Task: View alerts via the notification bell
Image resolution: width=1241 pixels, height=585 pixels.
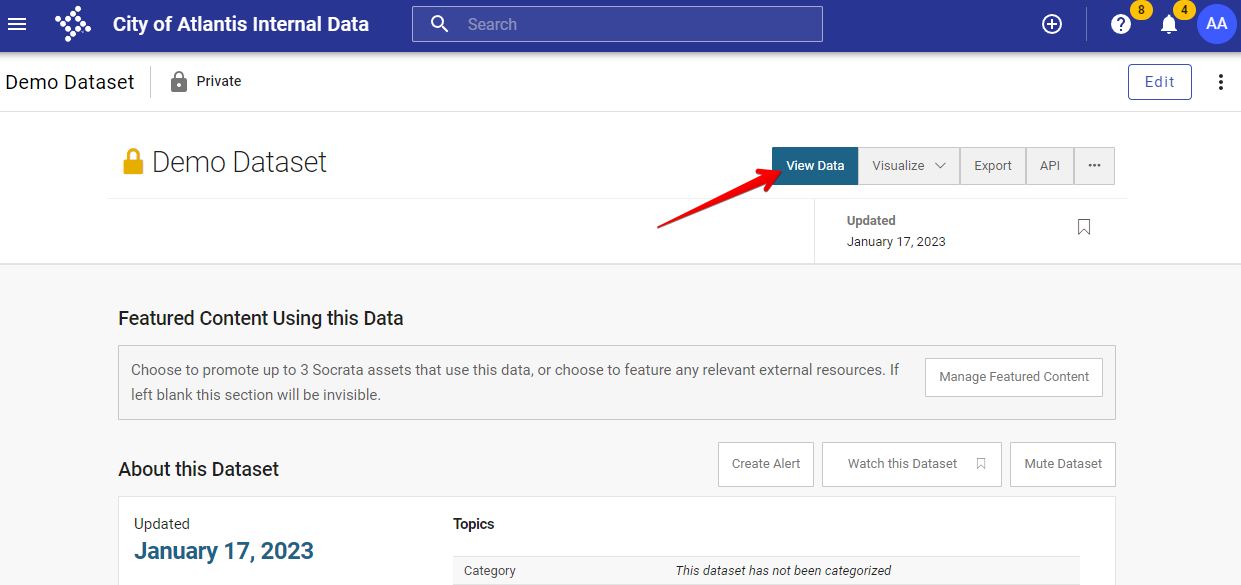Action: click(x=1168, y=24)
